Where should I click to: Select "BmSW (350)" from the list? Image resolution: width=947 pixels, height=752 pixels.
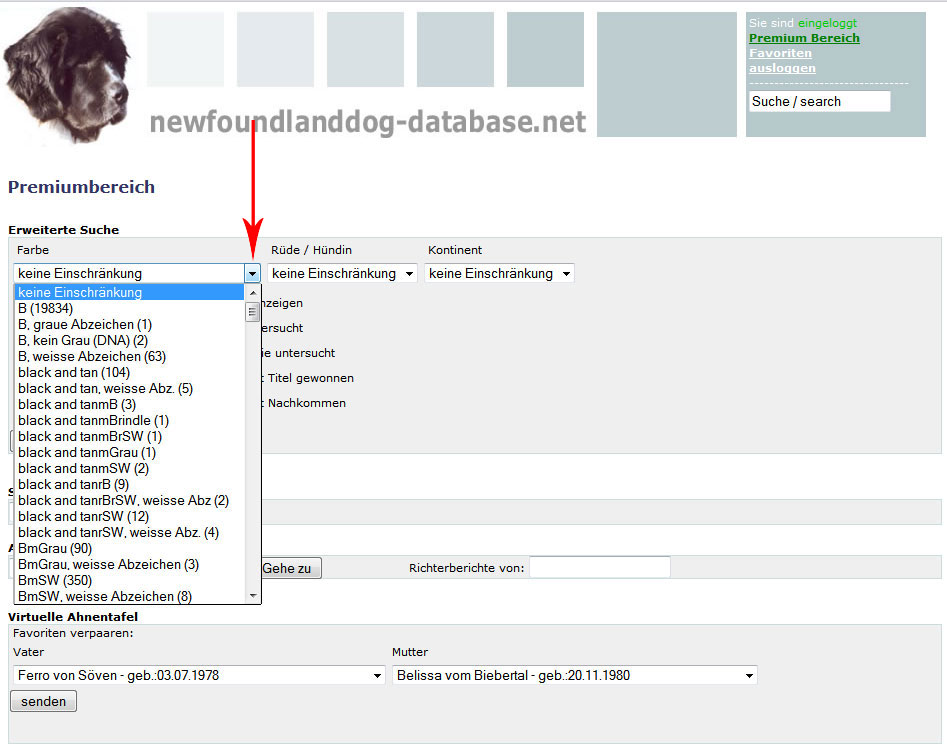pos(54,581)
